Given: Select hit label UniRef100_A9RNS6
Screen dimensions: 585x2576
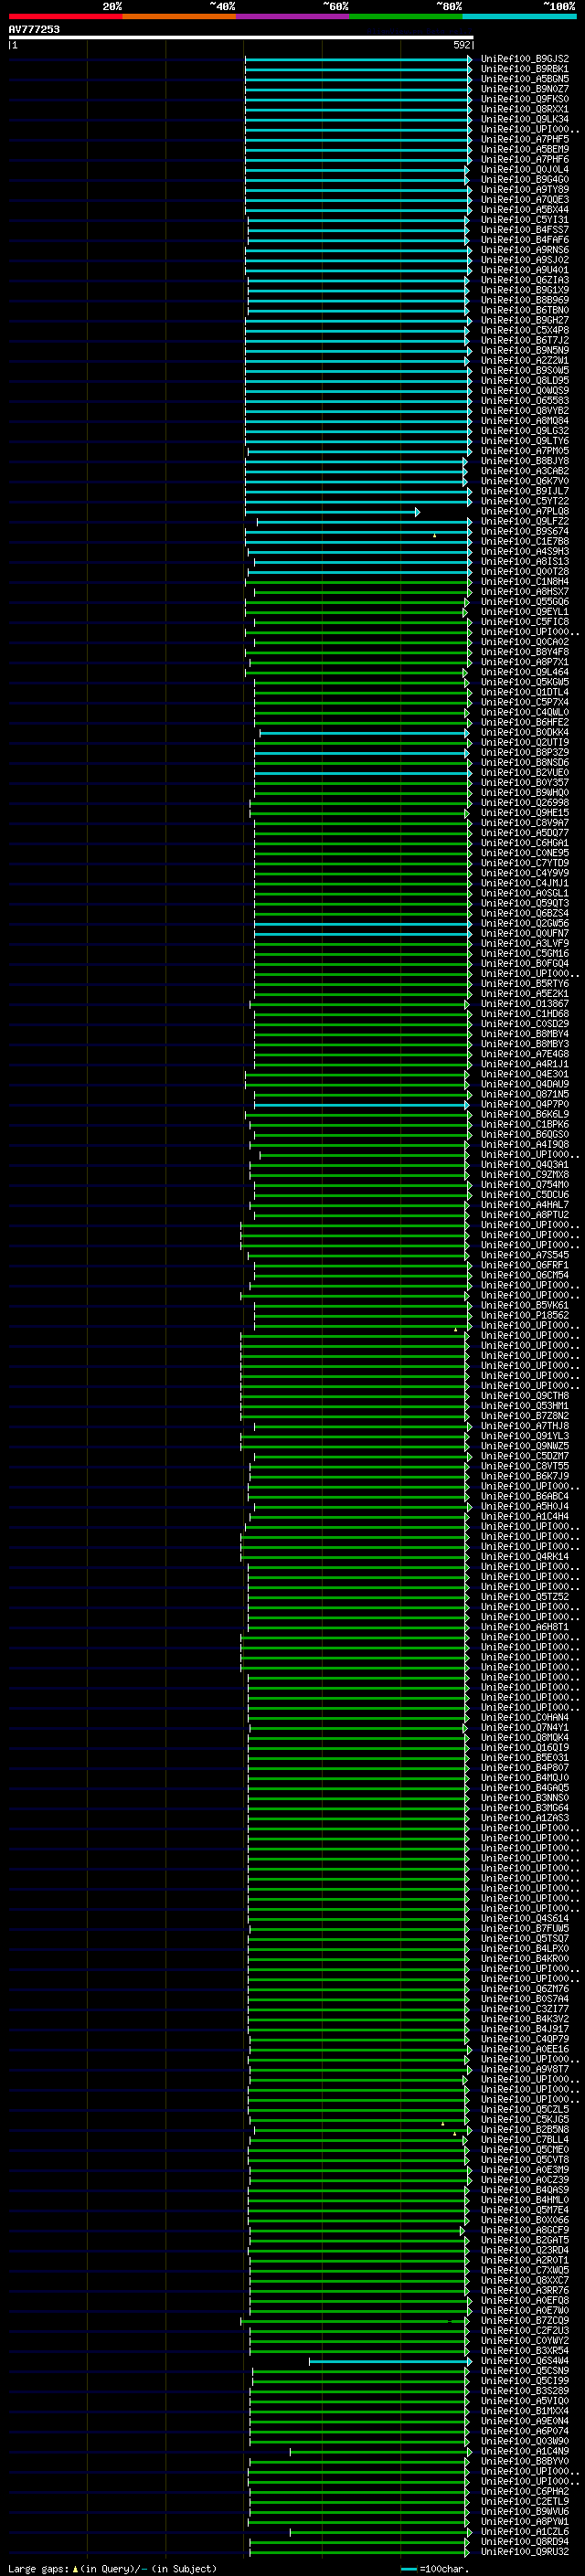Looking at the screenshot, I should point(525,250).
